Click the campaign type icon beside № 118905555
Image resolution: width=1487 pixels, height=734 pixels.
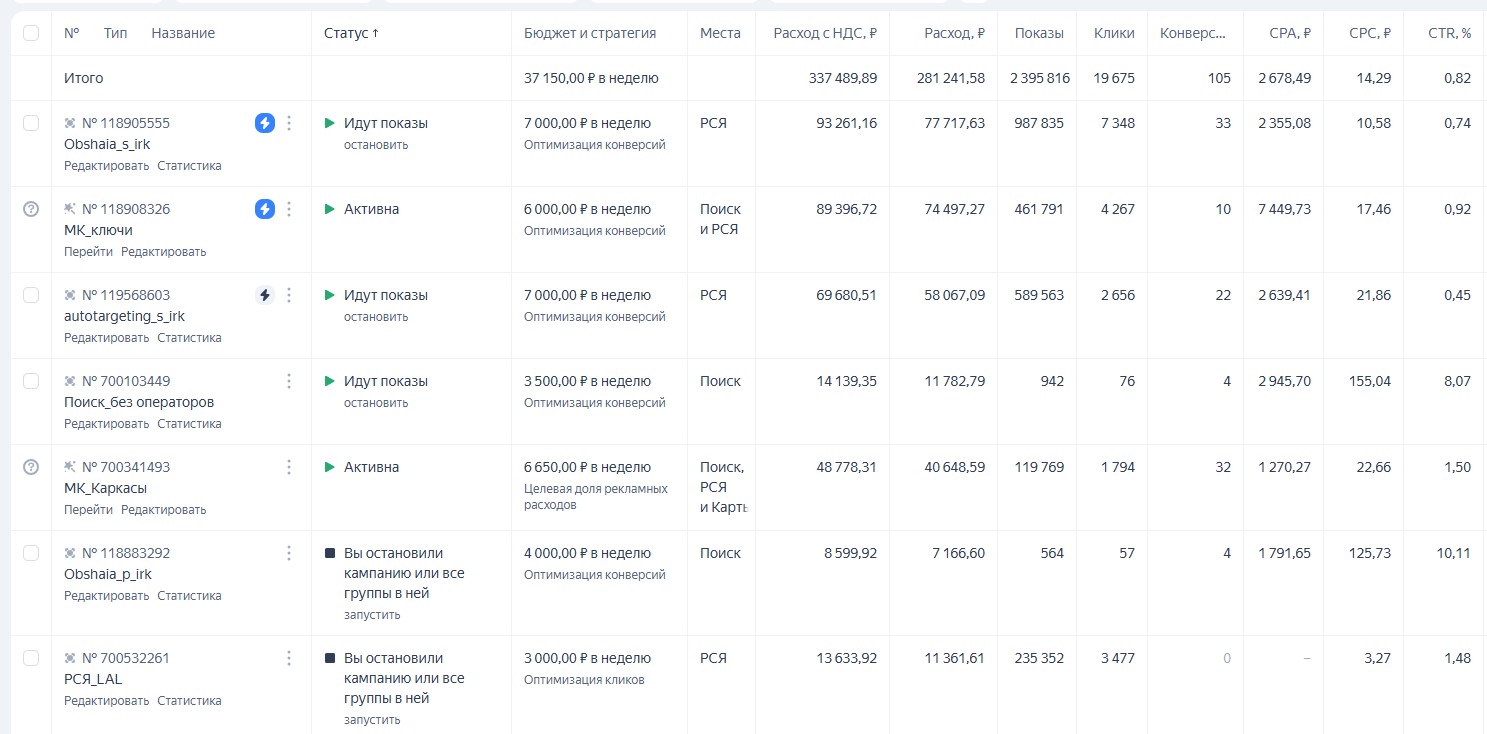[x=68, y=122]
